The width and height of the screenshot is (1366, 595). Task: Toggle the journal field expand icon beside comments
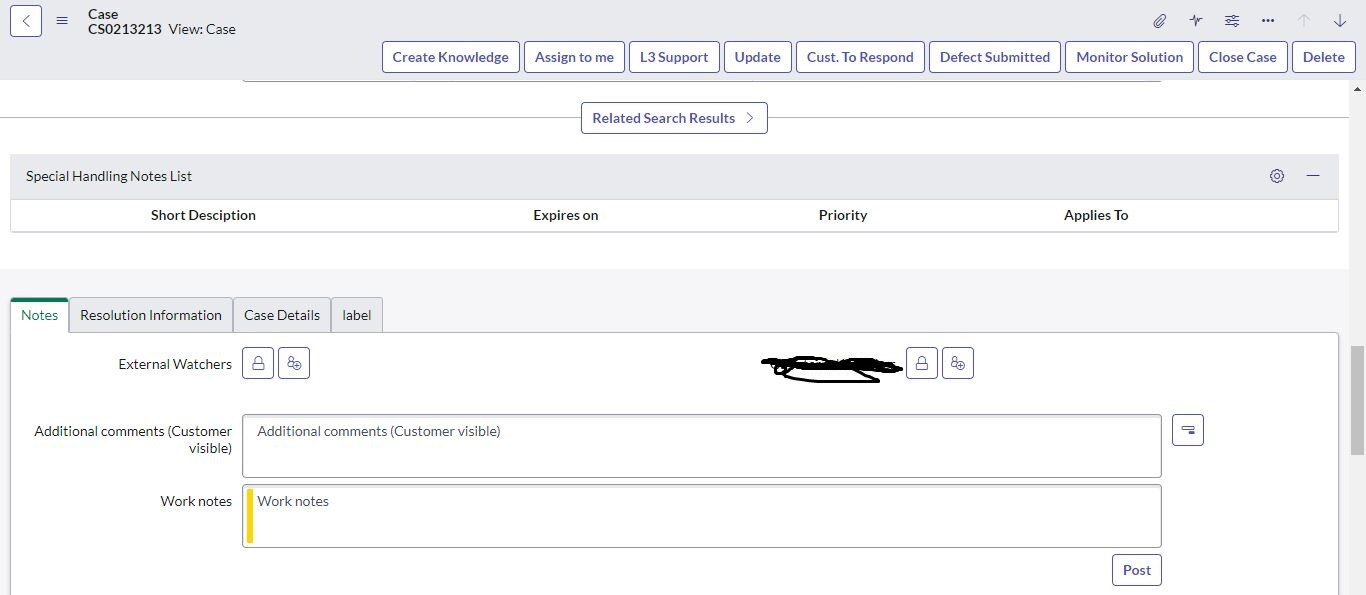(1188, 430)
